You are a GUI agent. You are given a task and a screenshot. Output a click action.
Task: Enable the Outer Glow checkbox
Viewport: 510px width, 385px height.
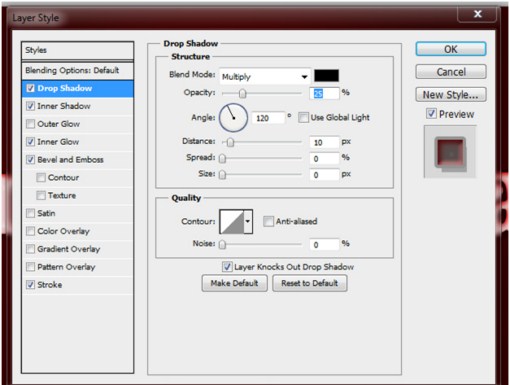click(30, 124)
